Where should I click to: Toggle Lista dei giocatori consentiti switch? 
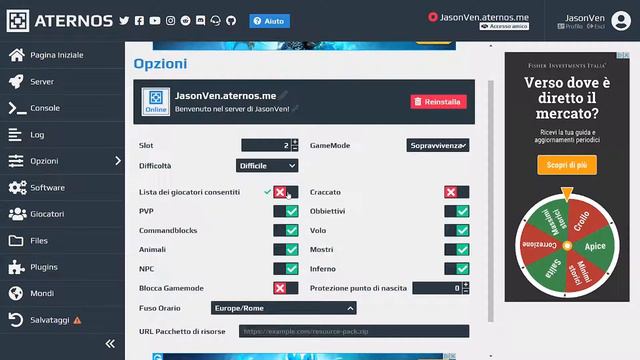tap(285, 192)
